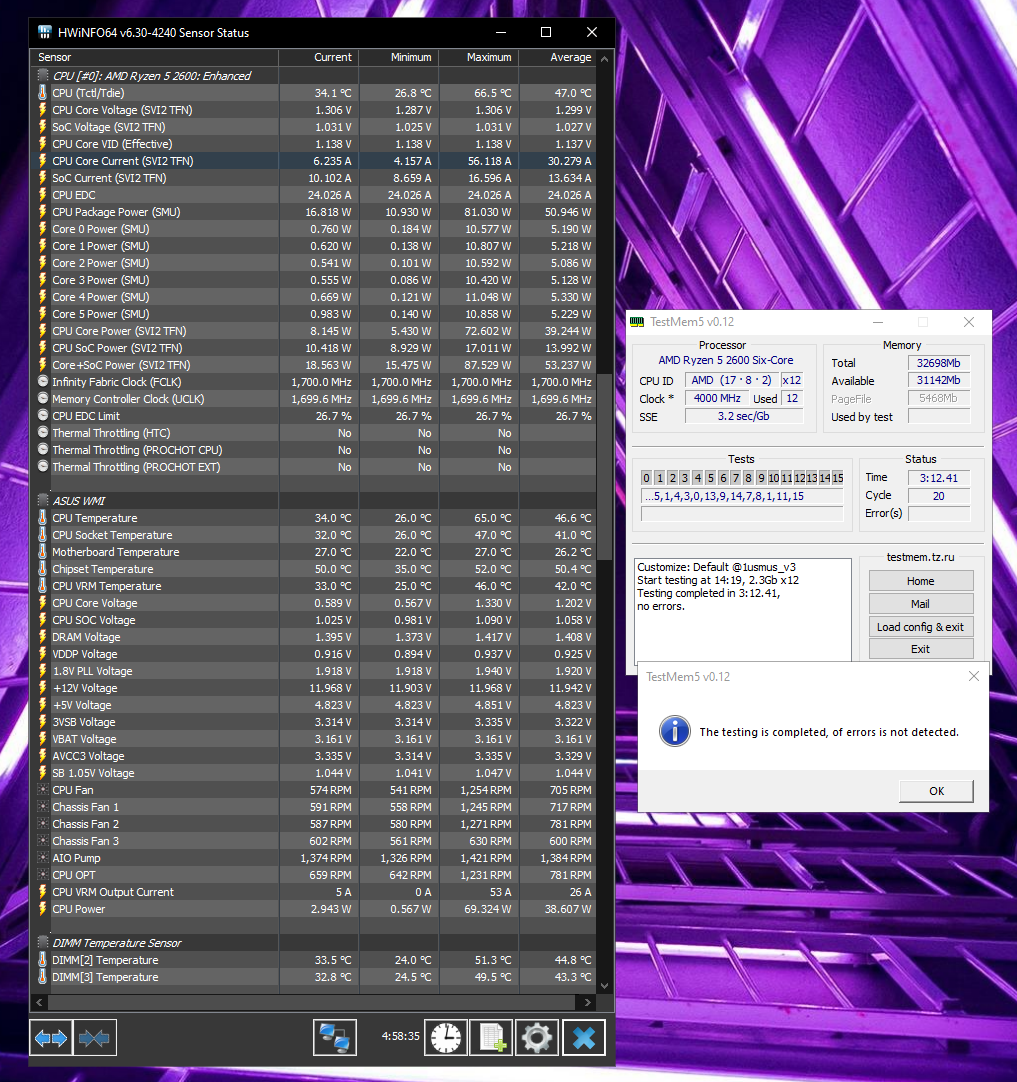Click thermometer icon beside Motherboard Temperature

[x=43, y=552]
